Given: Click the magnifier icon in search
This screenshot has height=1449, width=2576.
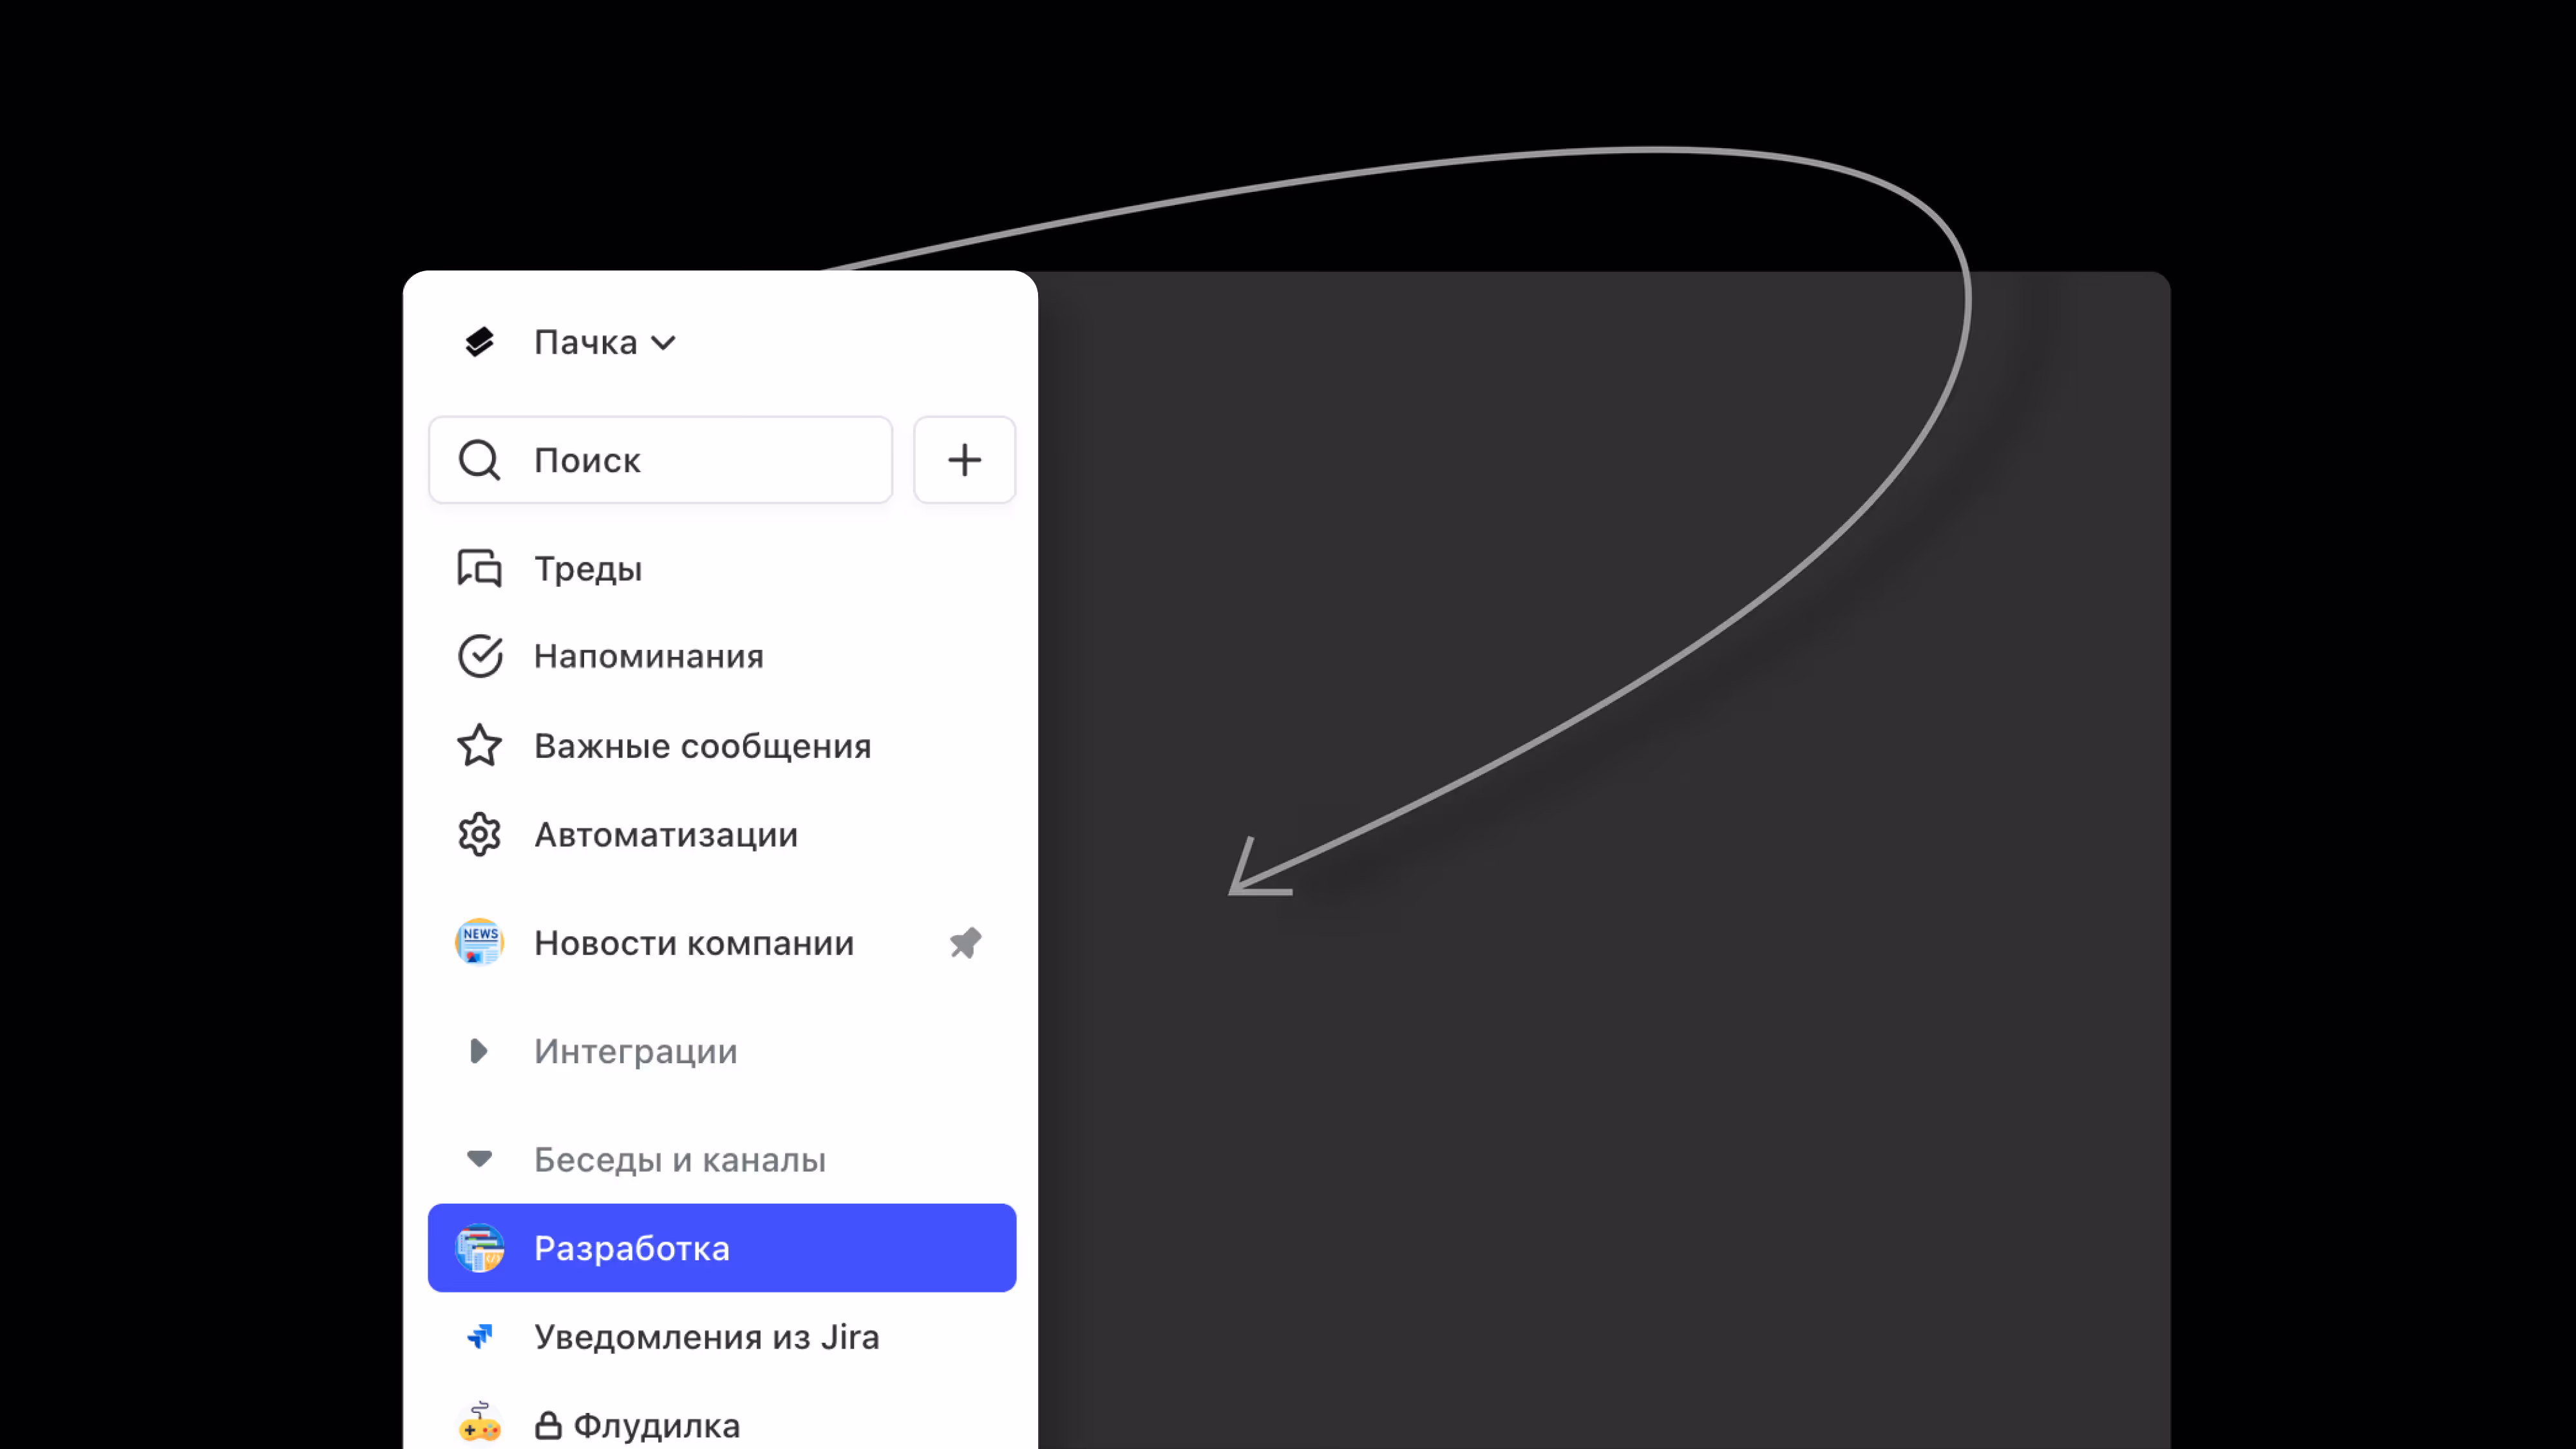Looking at the screenshot, I should [x=479, y=460].
